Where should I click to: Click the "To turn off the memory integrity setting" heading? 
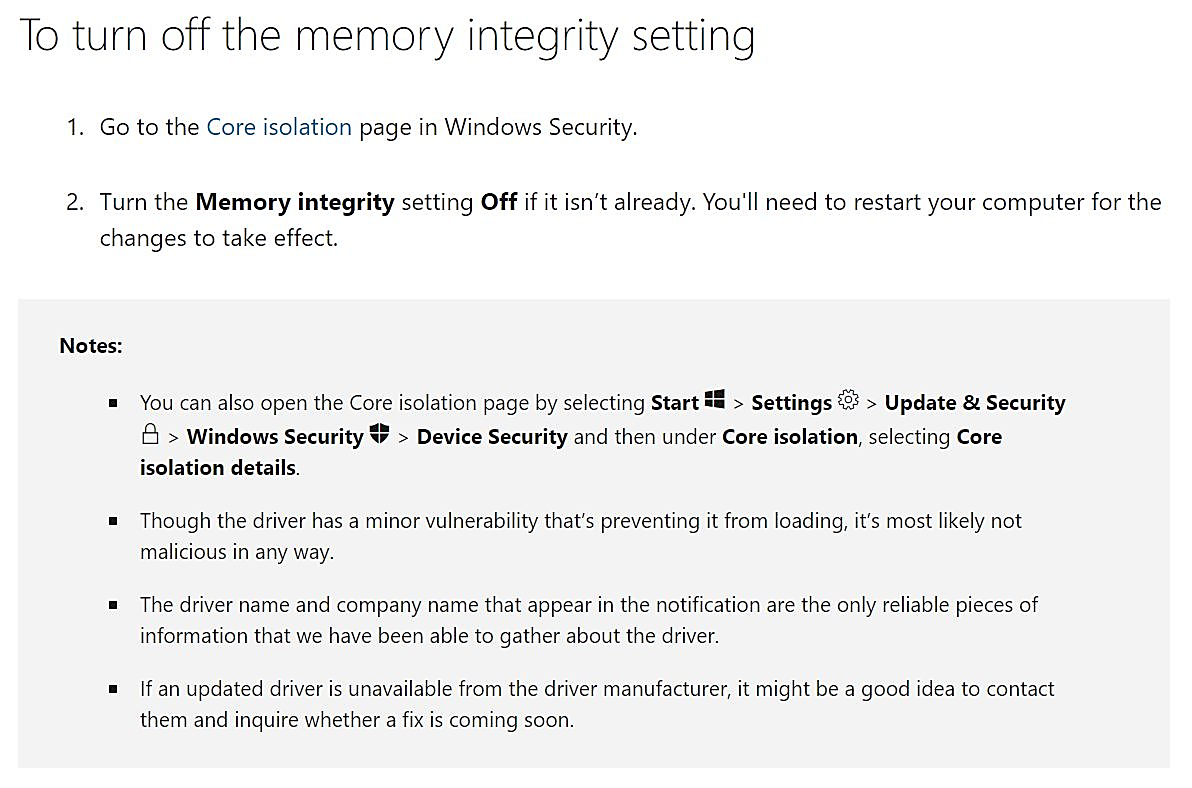tap(387, 36)
